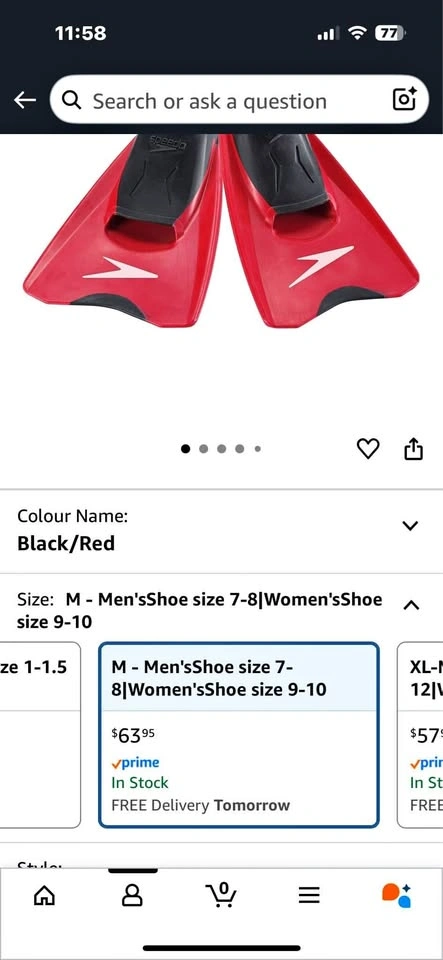The height and width of the screenshot is (960, 443).
Task: Collapse the Size section chevron
Action: click(411, 605)
